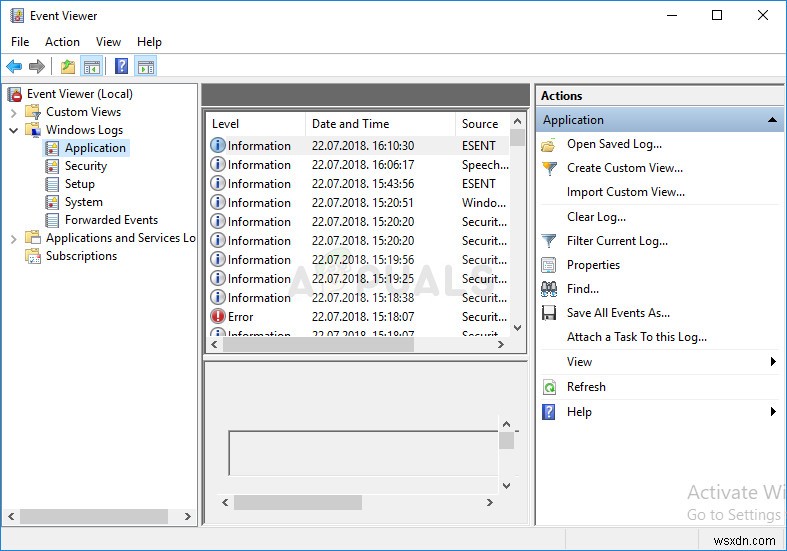Viewport: 787px width, 551px height.
Task: Click the Show/Hide Console Tree icon
Action: click(92, 67)
